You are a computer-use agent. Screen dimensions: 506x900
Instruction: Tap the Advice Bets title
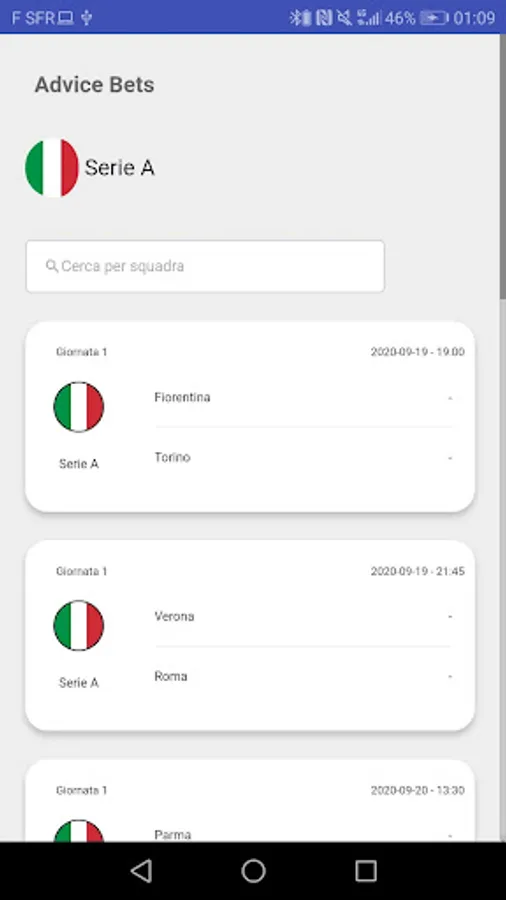pos(95,85)
